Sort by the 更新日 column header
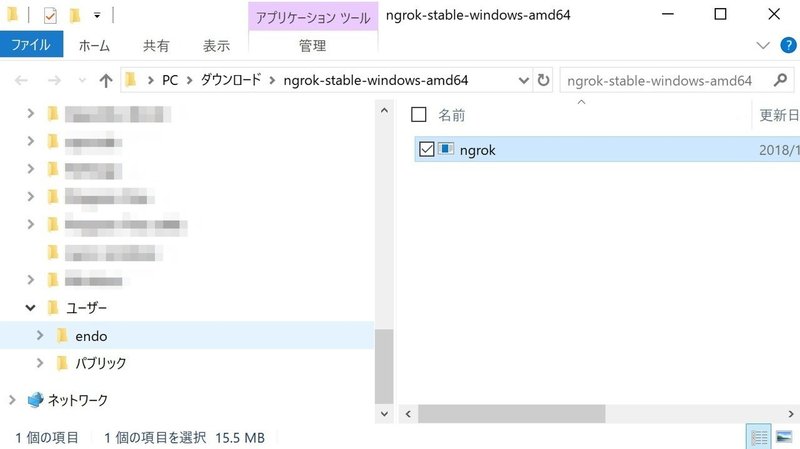800x449 pixels. coord(779,115)
